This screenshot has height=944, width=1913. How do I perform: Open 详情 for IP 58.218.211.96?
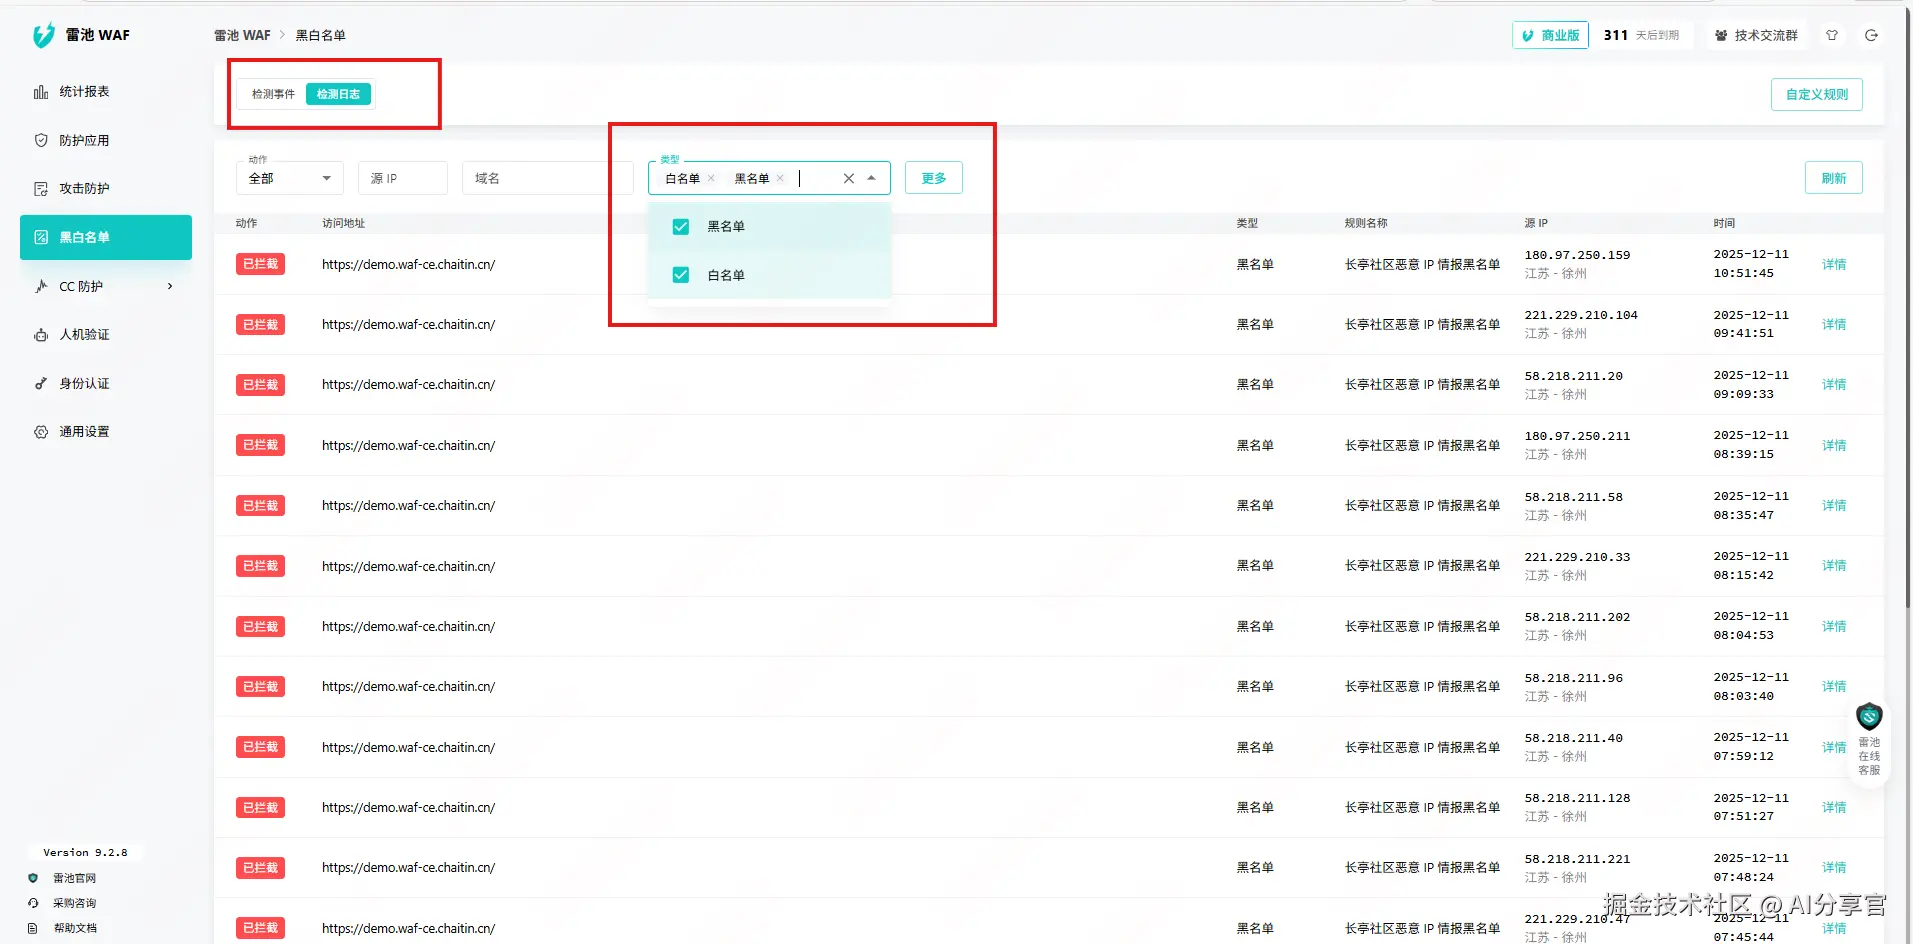tap(1834, 687)
